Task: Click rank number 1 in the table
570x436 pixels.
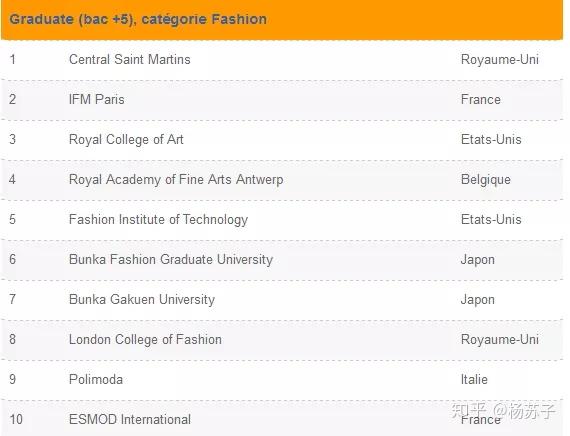Action: point(13,59)
